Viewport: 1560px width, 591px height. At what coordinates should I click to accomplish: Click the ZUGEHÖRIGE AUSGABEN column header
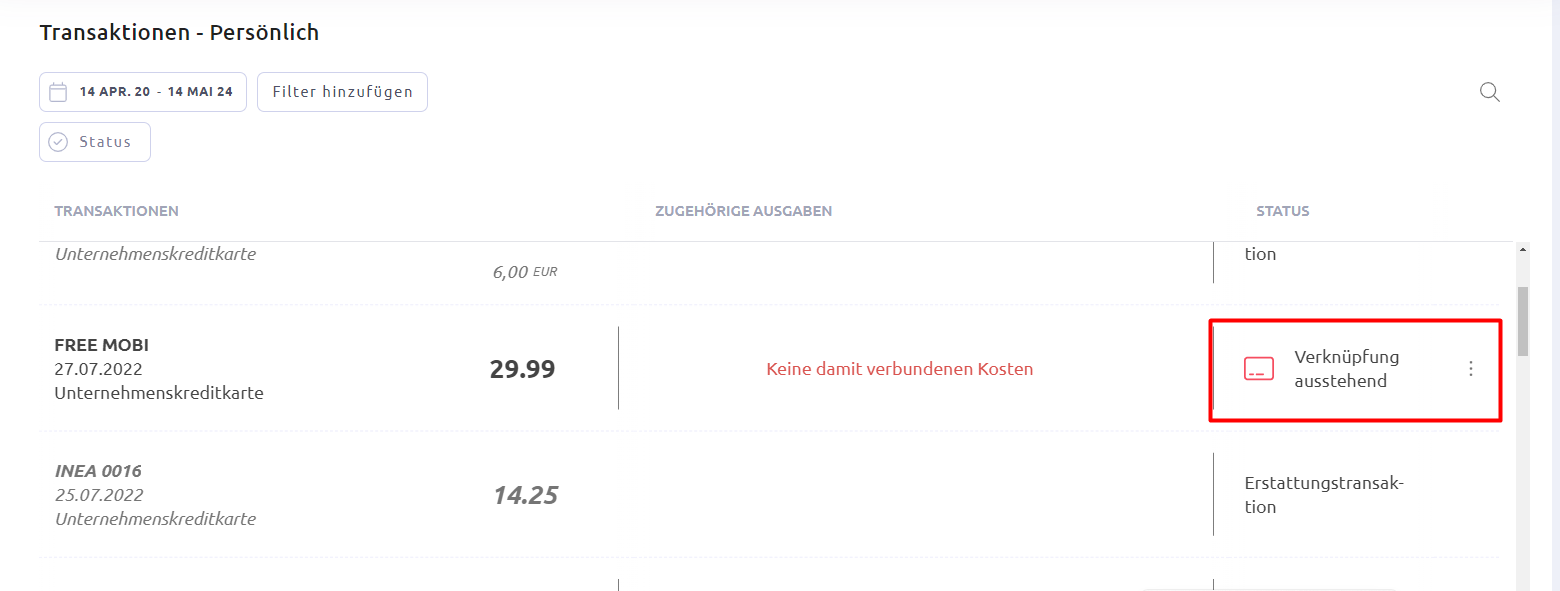tap(743, 211)
